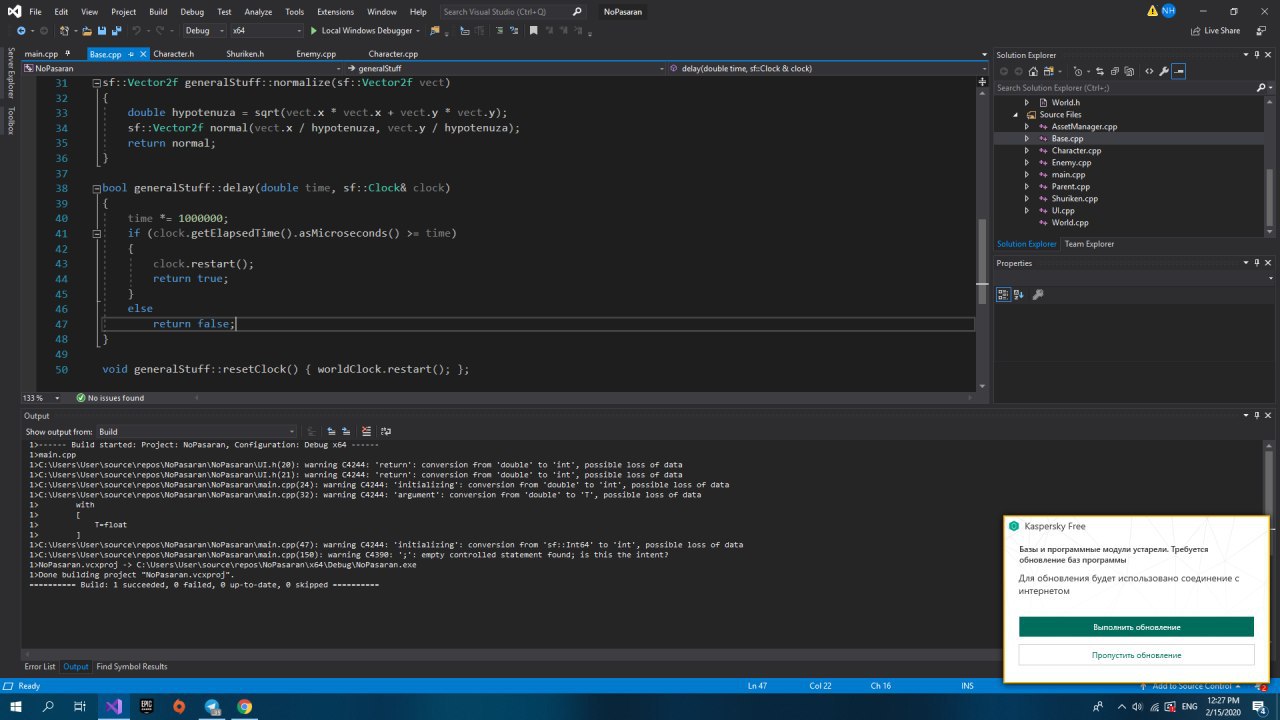Click the View Code icon in Solution Explorer
This screenshot has height=720, width=1280.
(x=1149, y=71)
